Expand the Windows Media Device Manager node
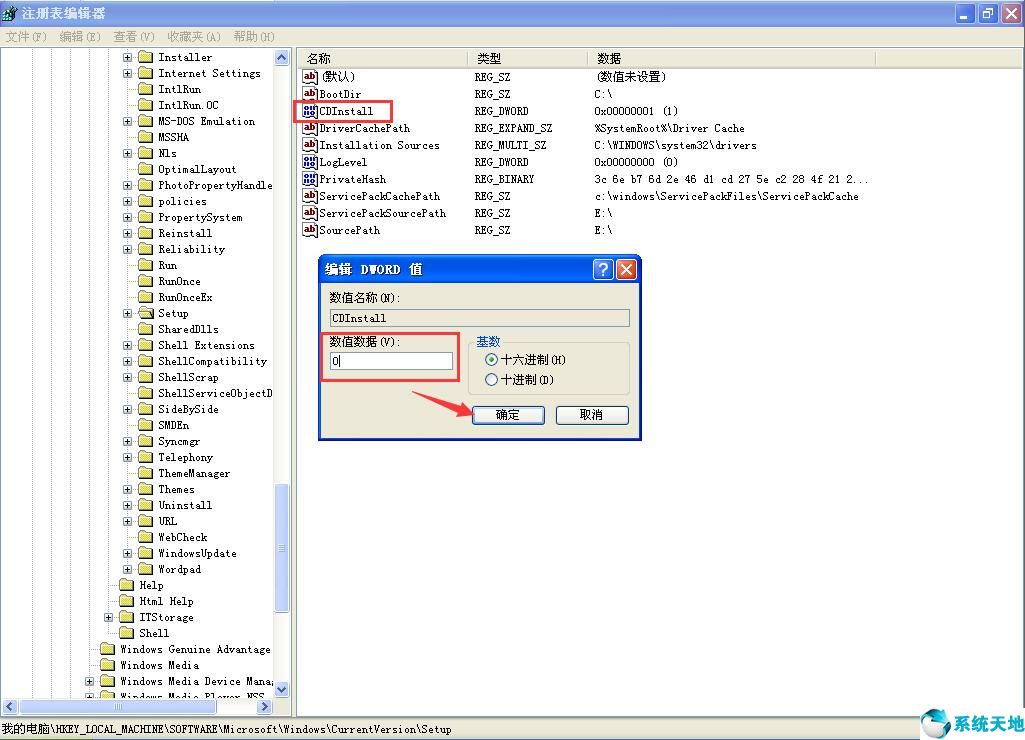 tap(90, 681)
